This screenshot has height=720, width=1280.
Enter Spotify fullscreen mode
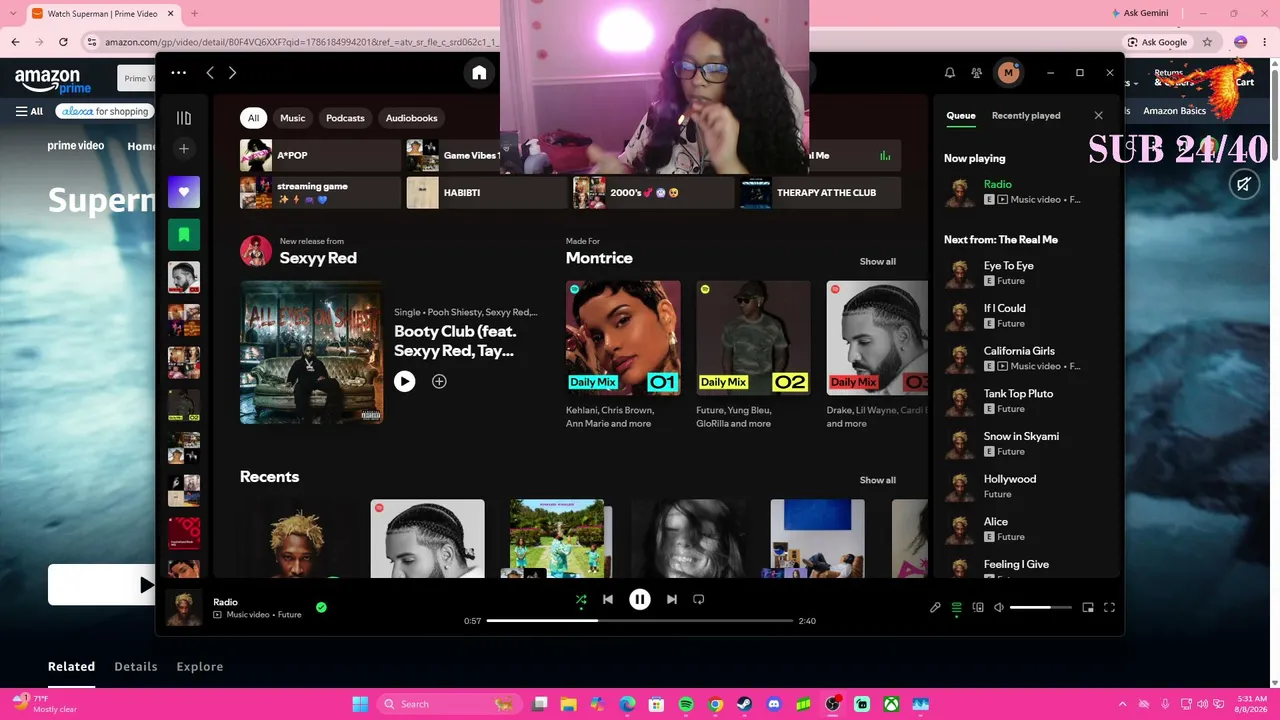pyautogui.click(x=1109, y=607)
